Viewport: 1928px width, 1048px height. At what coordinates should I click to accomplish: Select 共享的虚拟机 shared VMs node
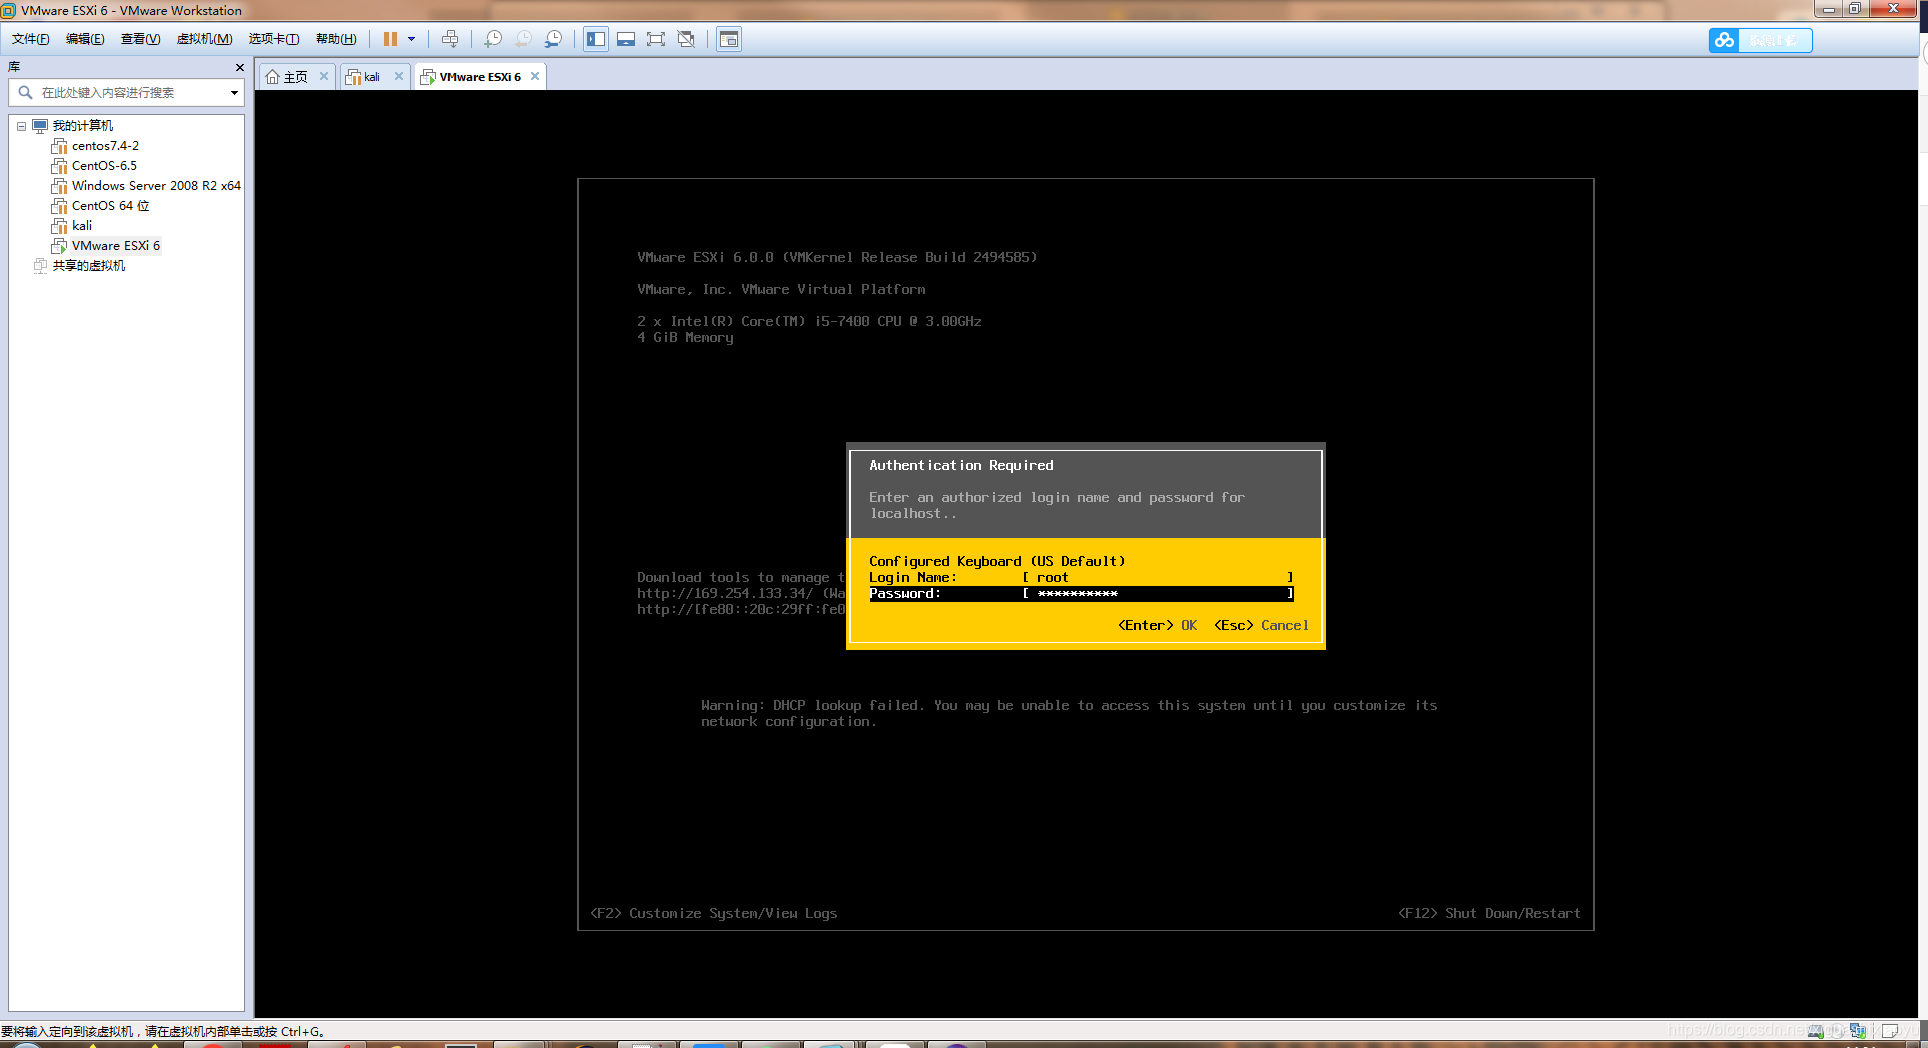click(x=89, y=266)
